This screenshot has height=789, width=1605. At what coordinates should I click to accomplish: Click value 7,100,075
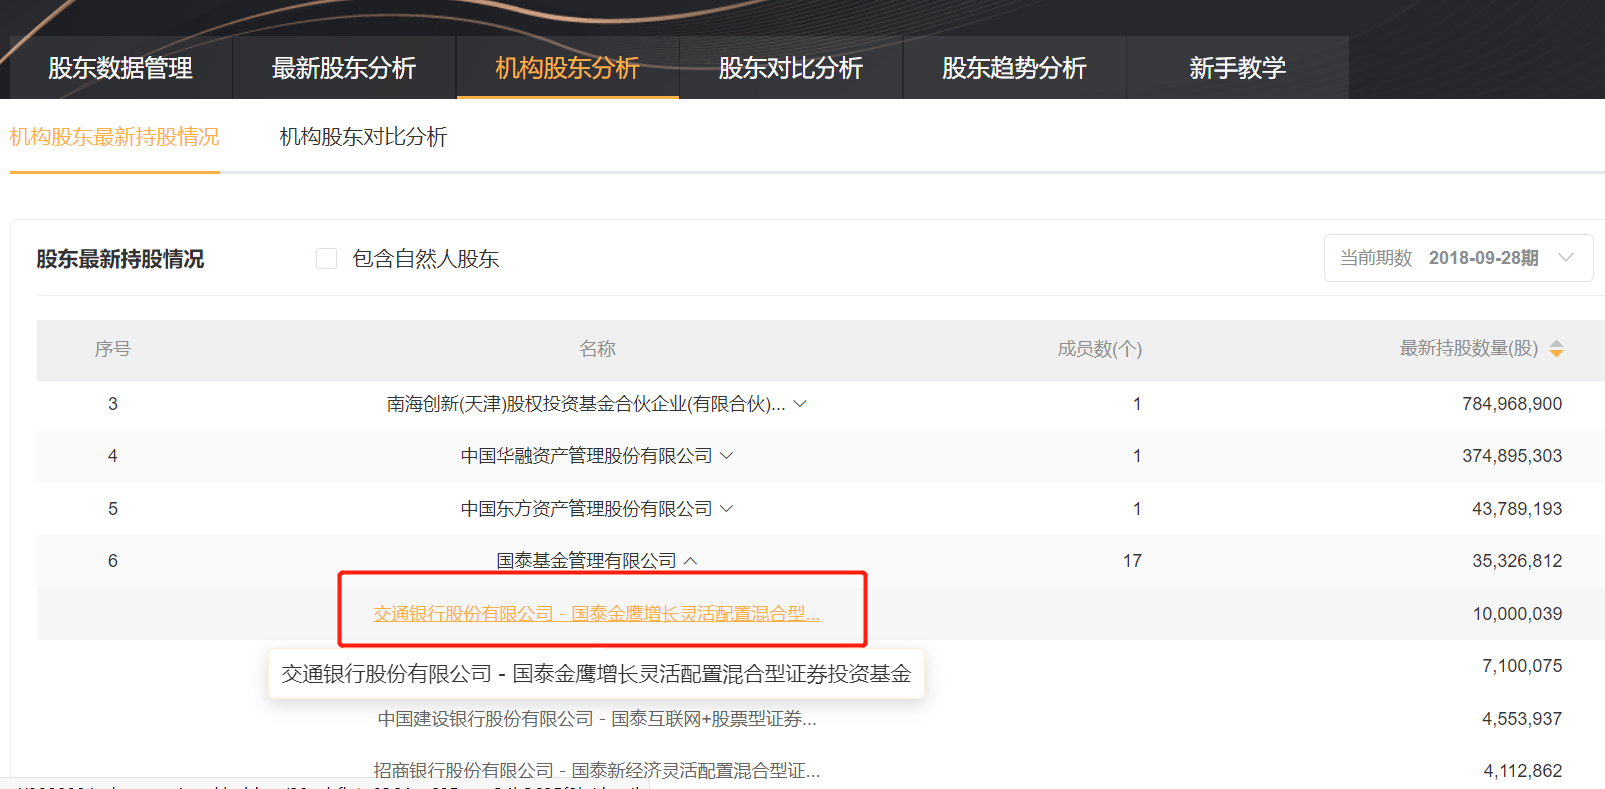point(1522,666)
